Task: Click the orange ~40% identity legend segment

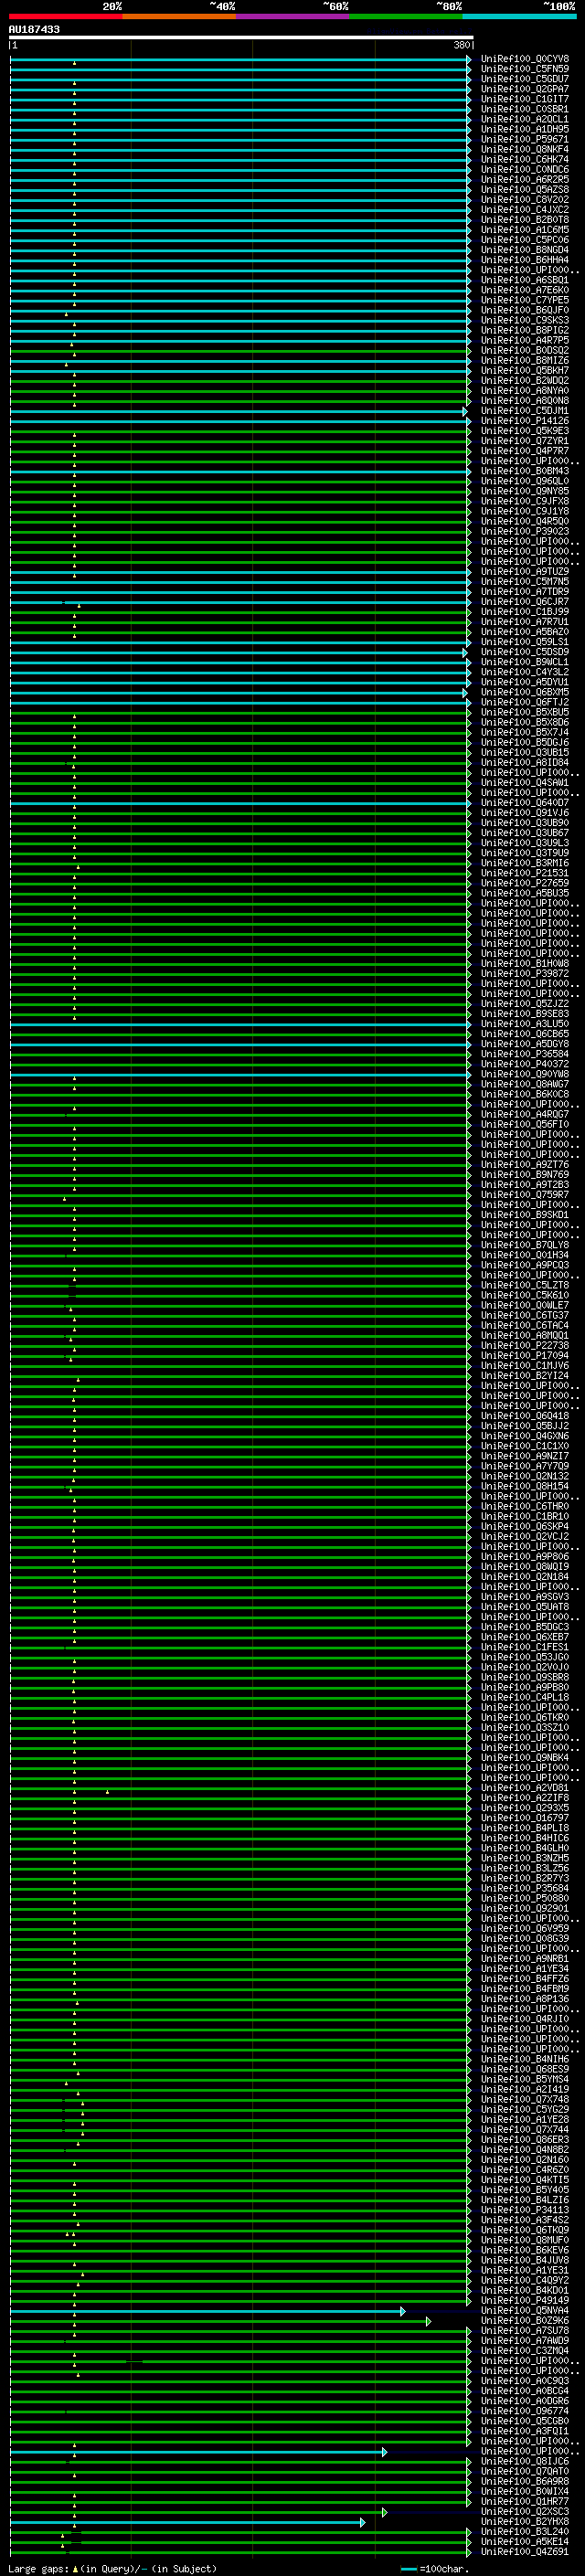Action: [179, 17]
